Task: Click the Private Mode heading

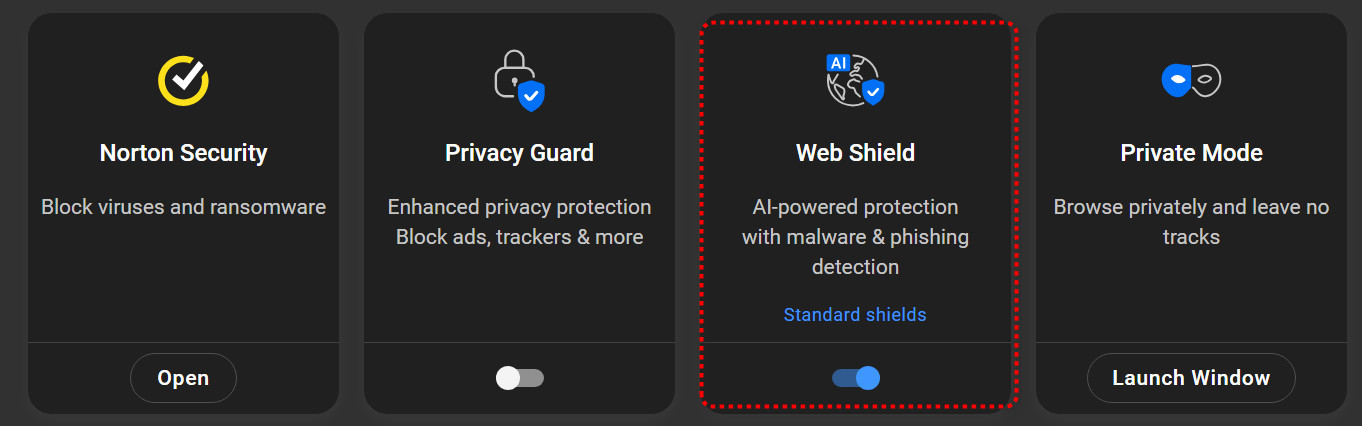Action: (1191, 153)
